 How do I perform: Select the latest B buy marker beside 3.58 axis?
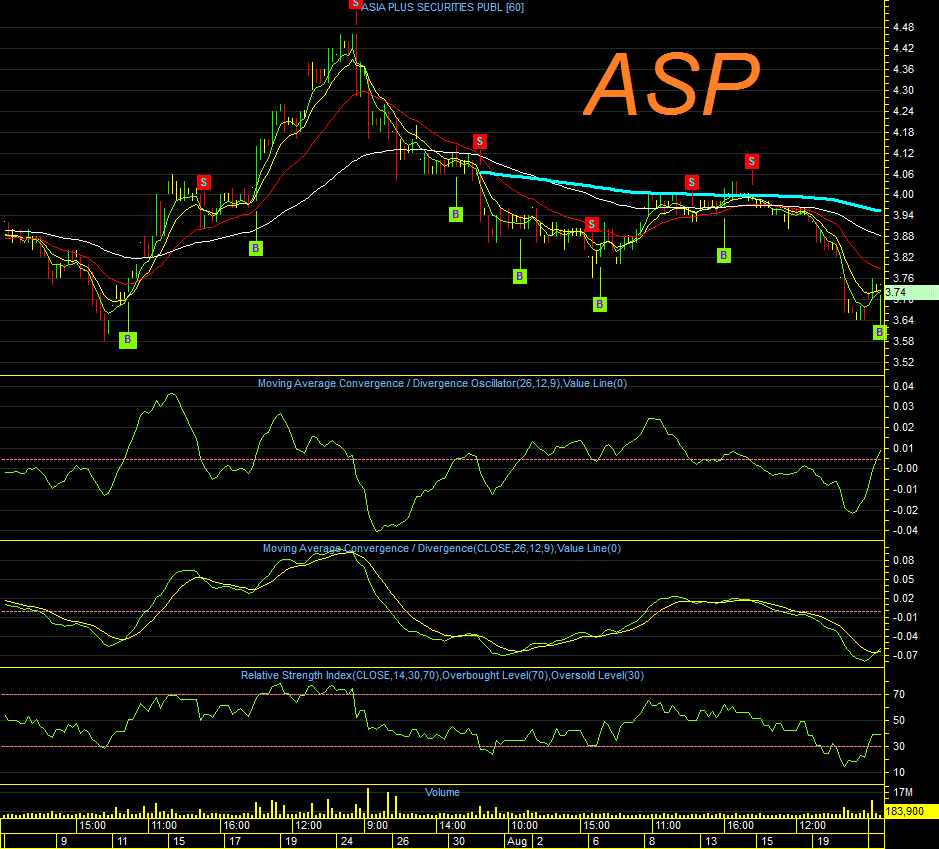(879, 332)
